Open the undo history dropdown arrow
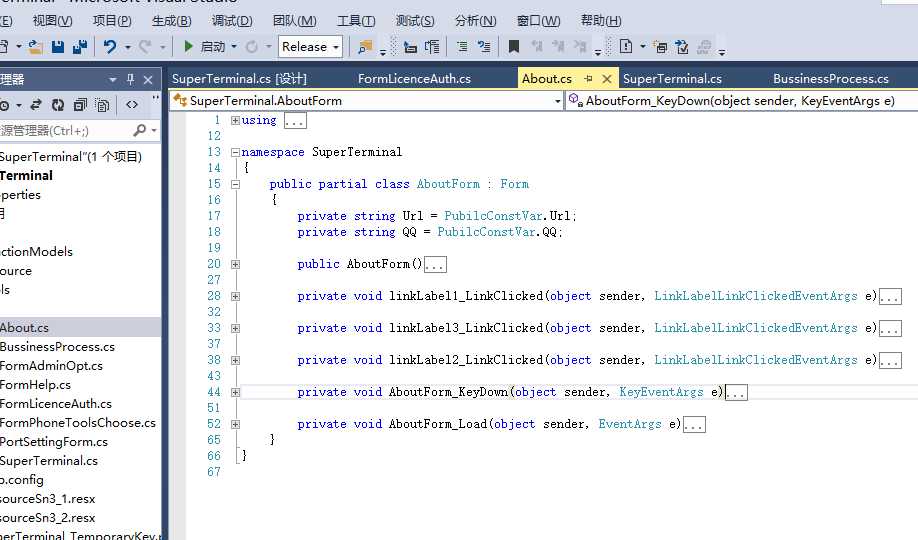918x540 pixels. point(128,46)
